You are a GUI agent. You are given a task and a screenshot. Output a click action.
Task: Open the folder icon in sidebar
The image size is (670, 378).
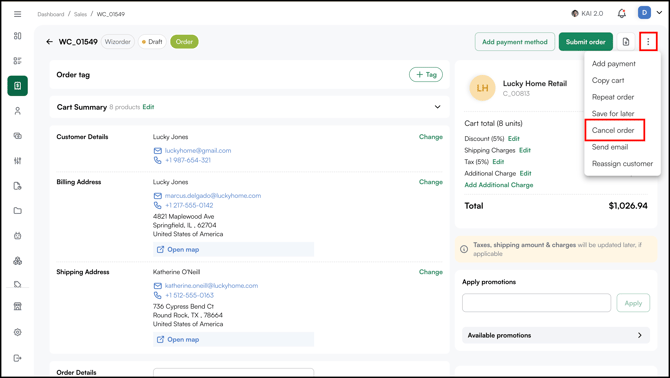[18, 211]
